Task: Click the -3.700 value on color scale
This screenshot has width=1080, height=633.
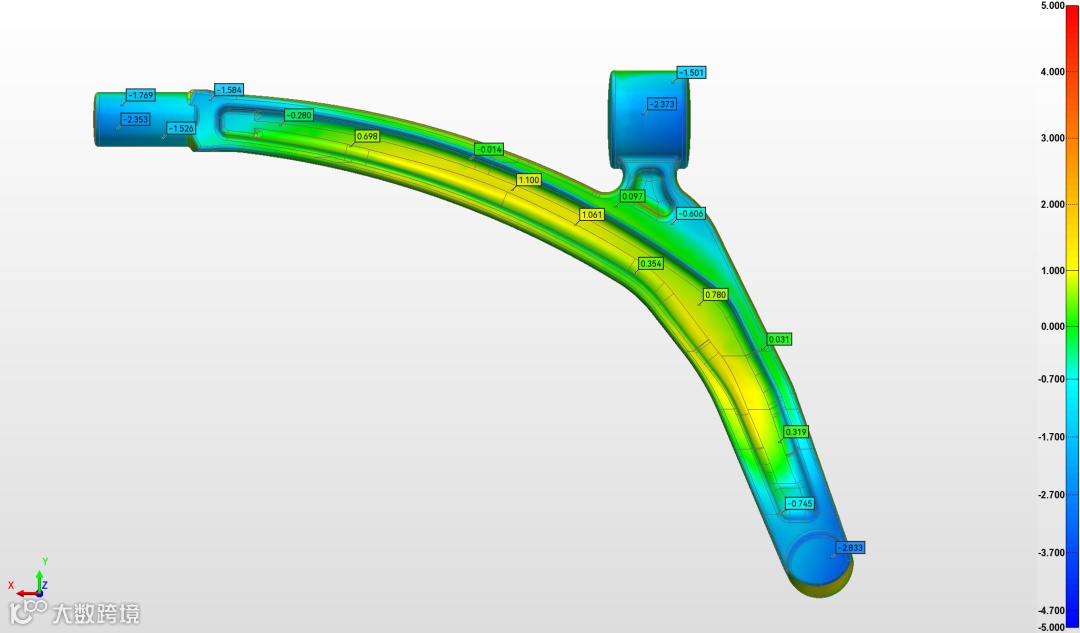Action: click(x=1051, y=552)
